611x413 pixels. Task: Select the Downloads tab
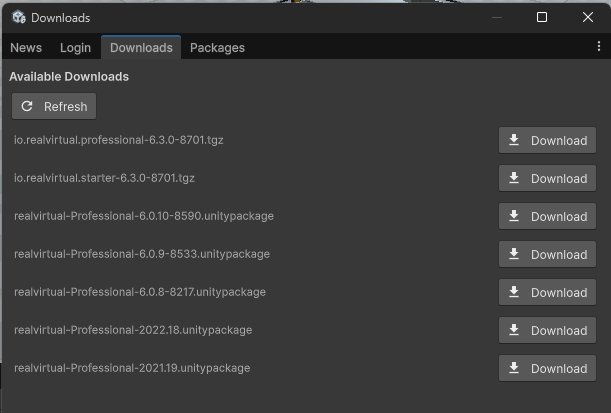coord(141,47)
